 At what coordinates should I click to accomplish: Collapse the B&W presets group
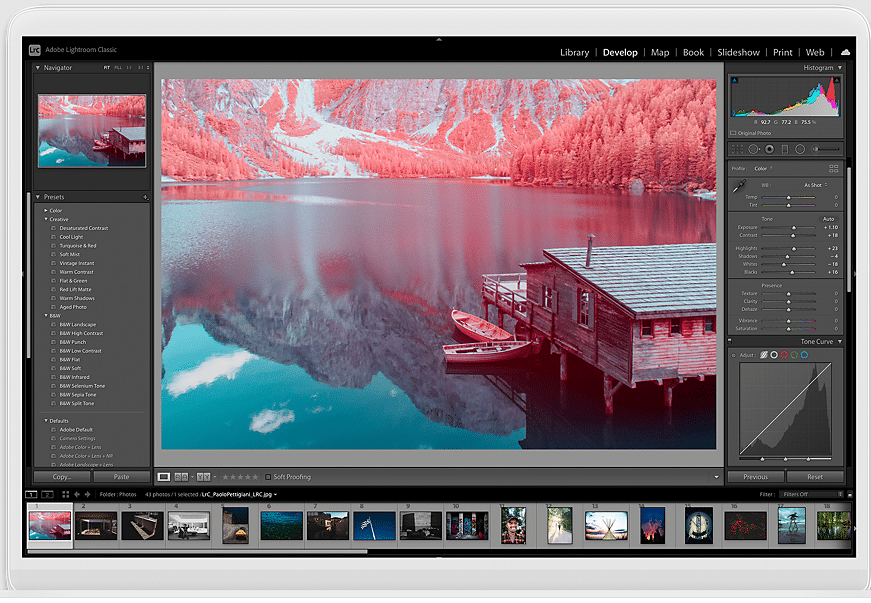pyautogui.click(x=46, y=315)
